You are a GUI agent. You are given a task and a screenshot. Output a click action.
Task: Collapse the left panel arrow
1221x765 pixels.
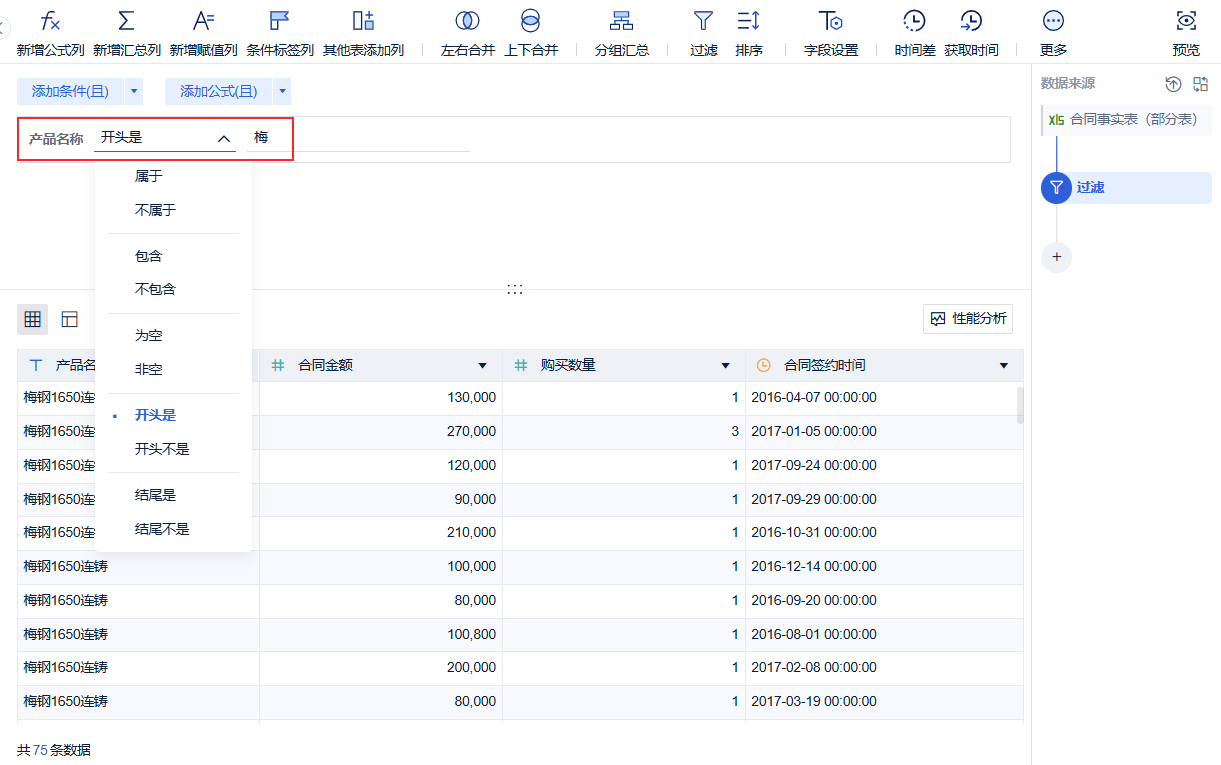[x=4, y=30]
